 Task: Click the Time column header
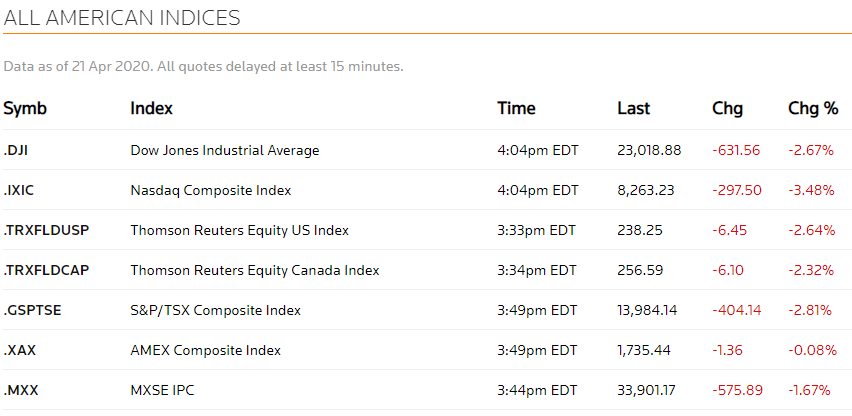coord(516,108)
